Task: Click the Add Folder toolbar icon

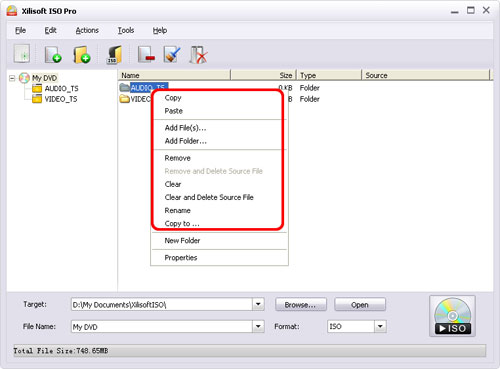Action: (82, 54)
